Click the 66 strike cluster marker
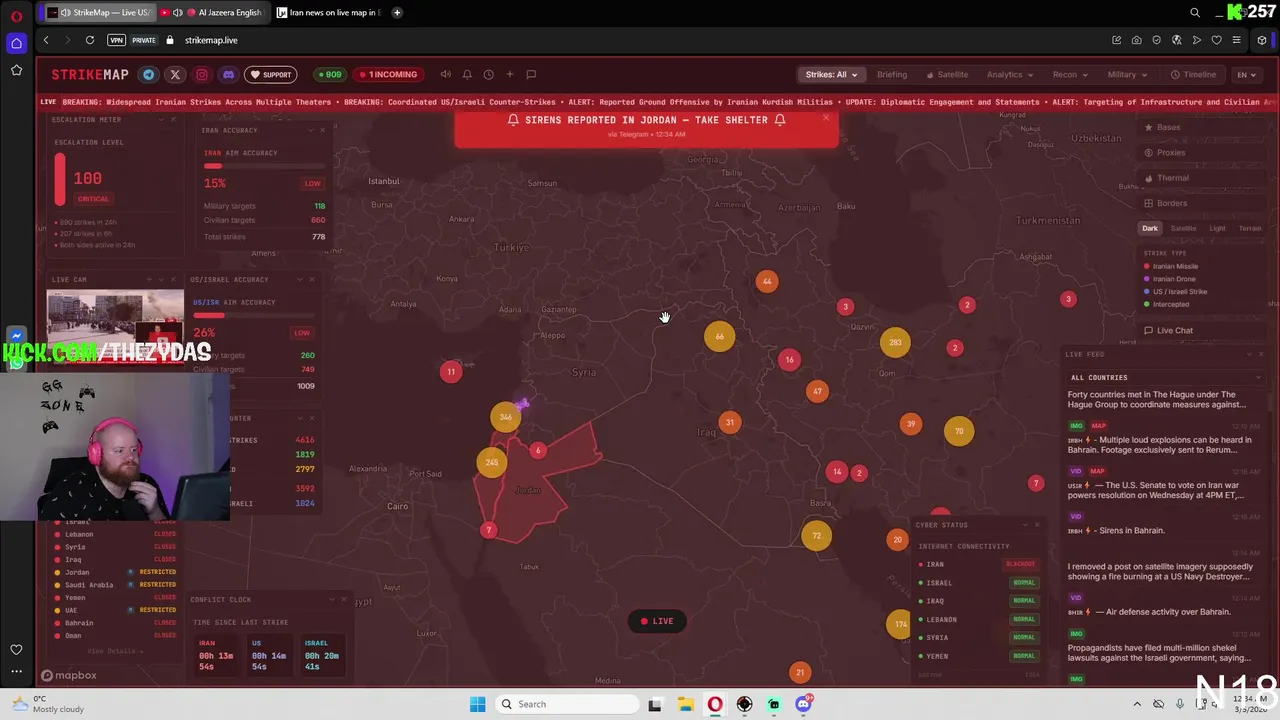1280x720 pixels. click(719, 337)
